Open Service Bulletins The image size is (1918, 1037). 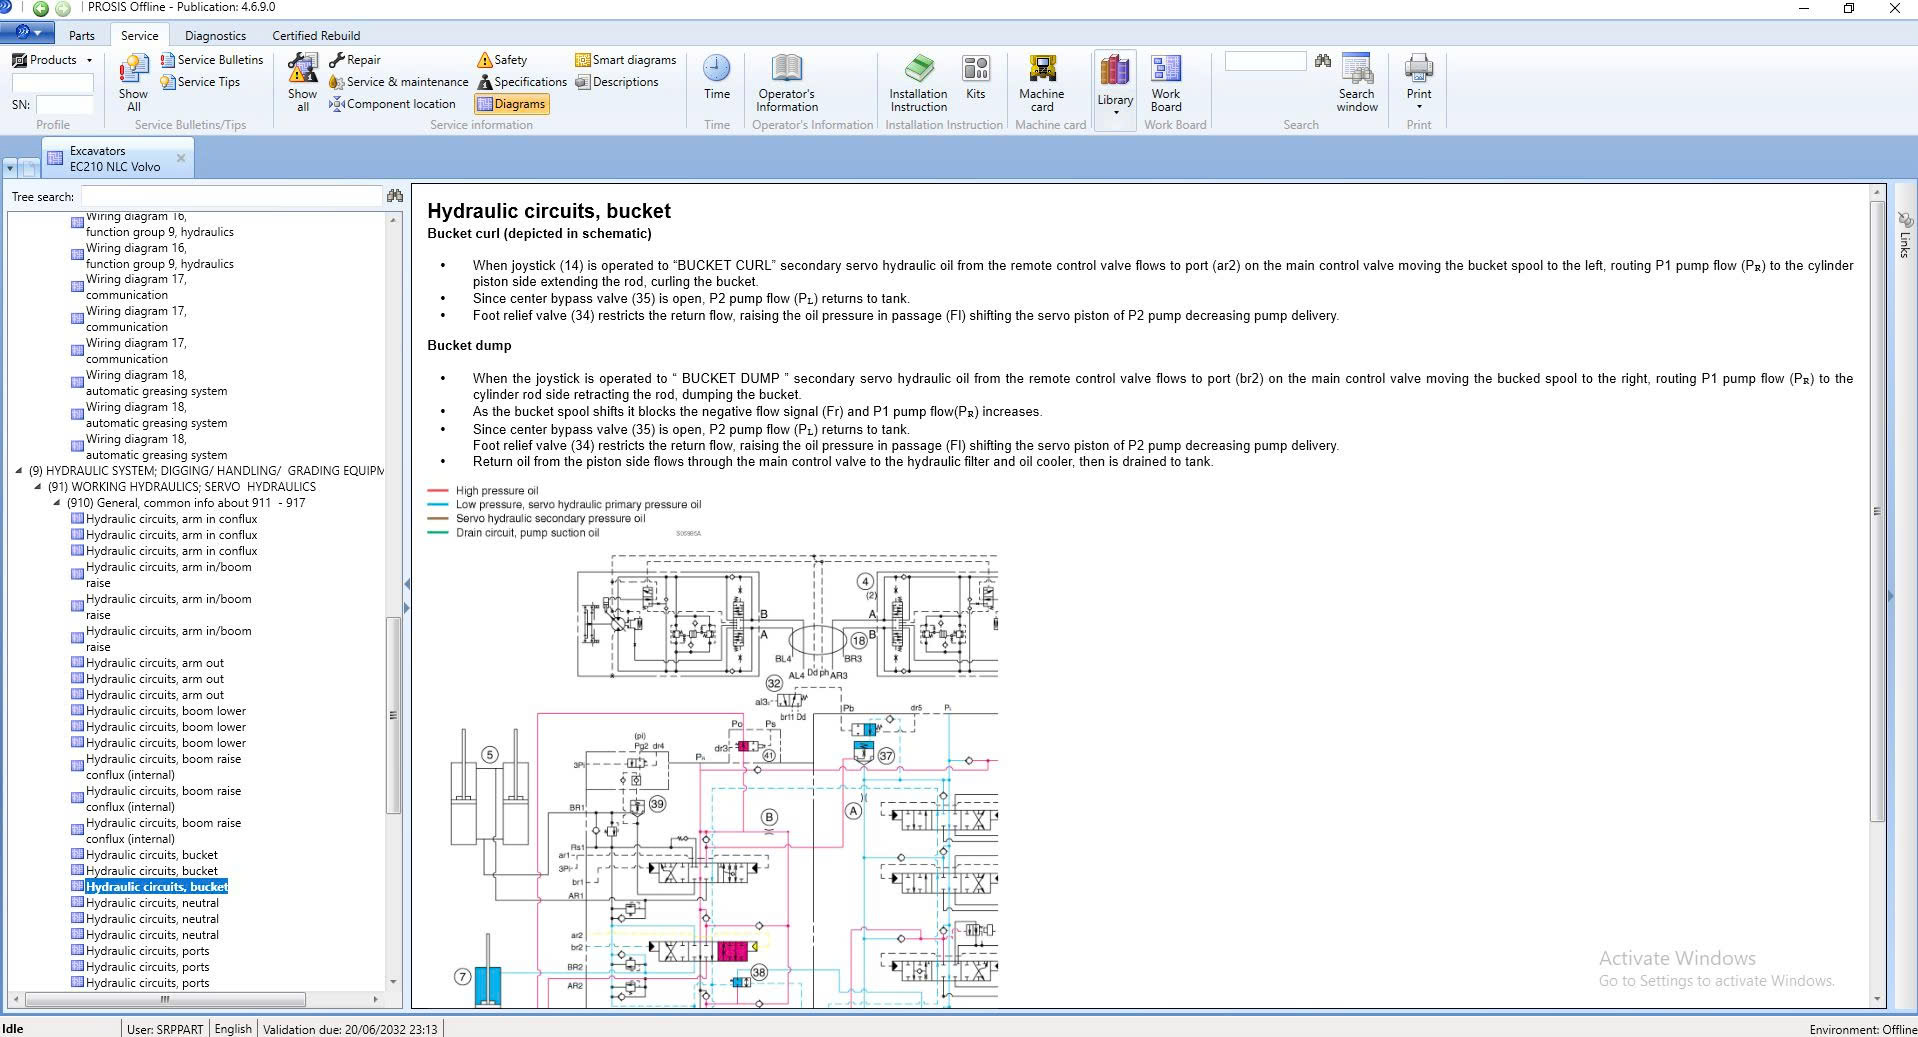(x=212, y=60)
